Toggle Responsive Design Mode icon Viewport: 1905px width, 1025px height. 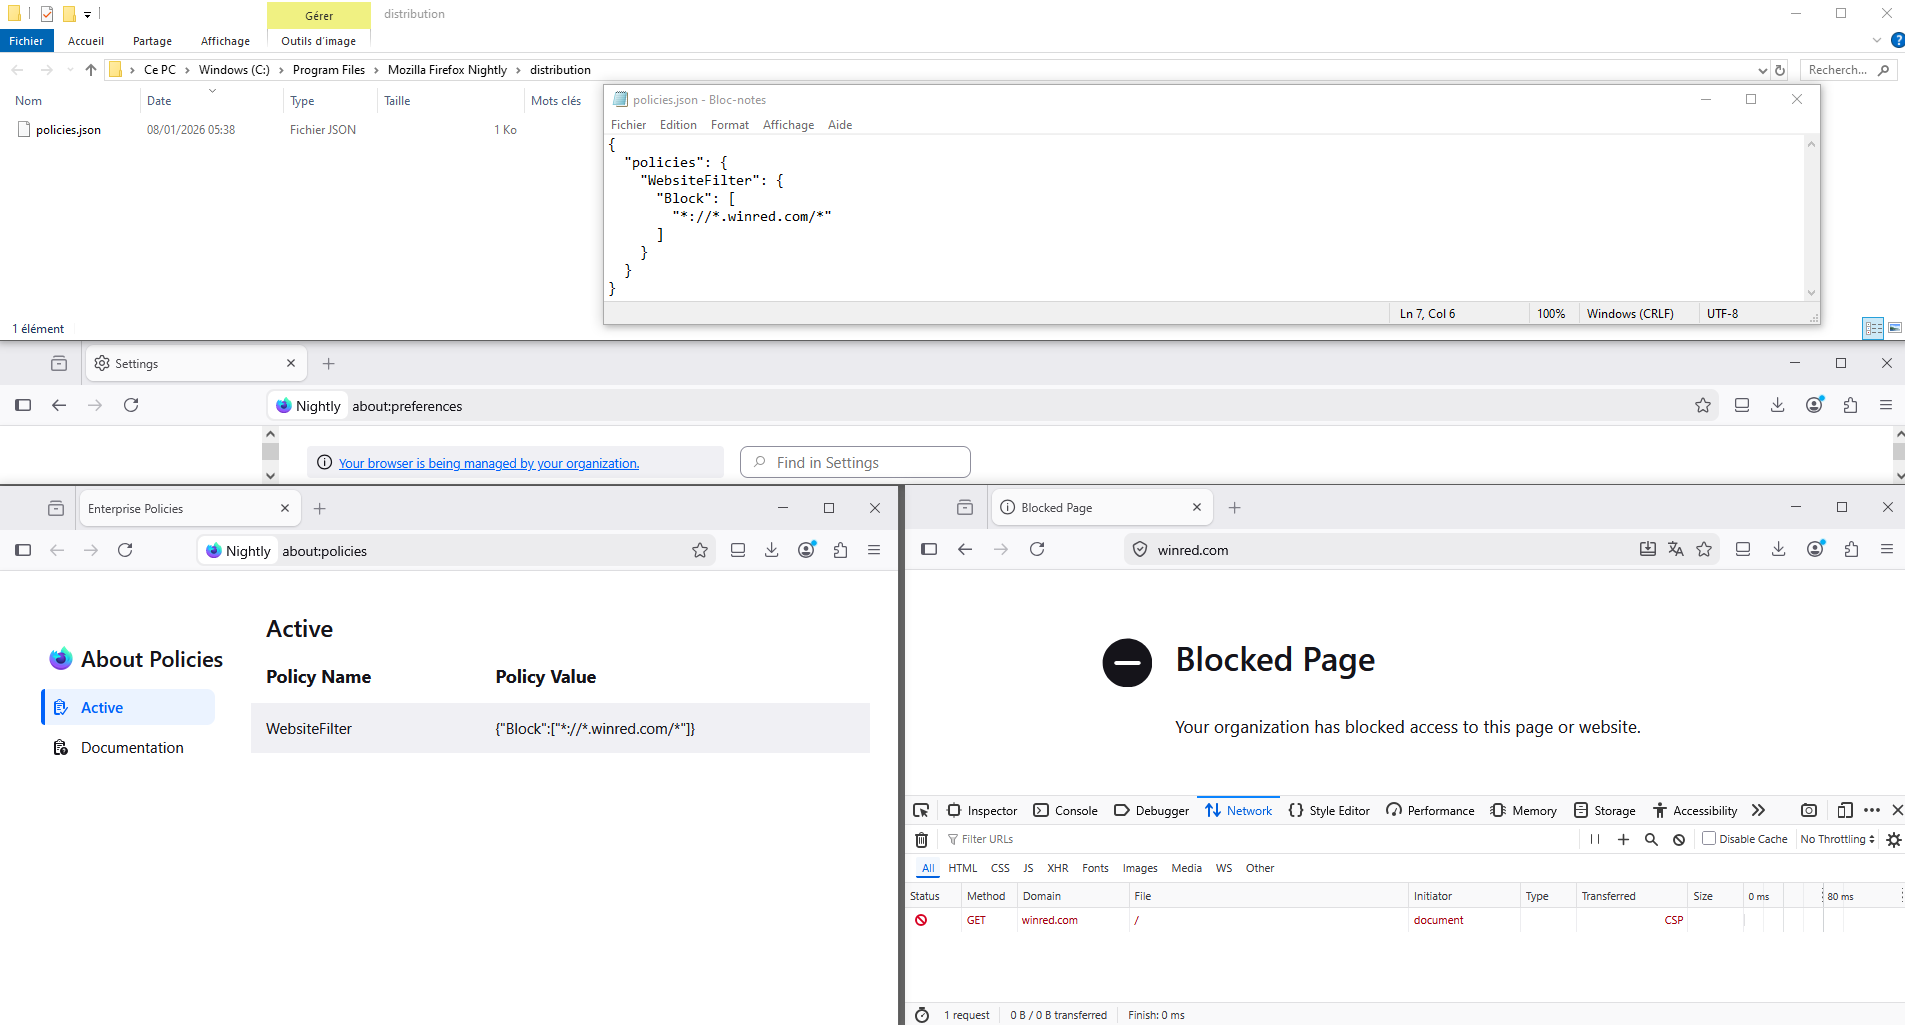[1845, 810]
